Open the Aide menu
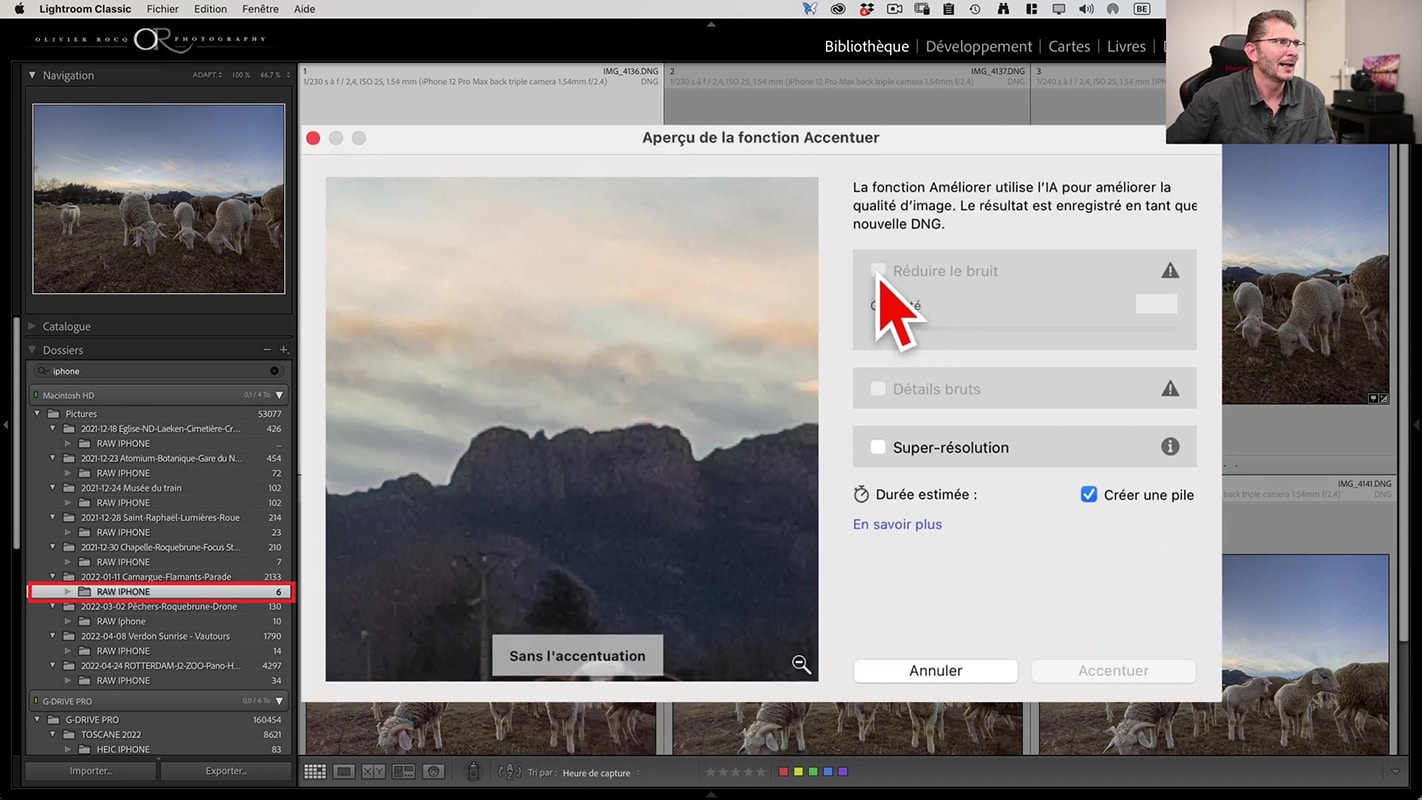The image size is (1422, 800). coord(304,9)
